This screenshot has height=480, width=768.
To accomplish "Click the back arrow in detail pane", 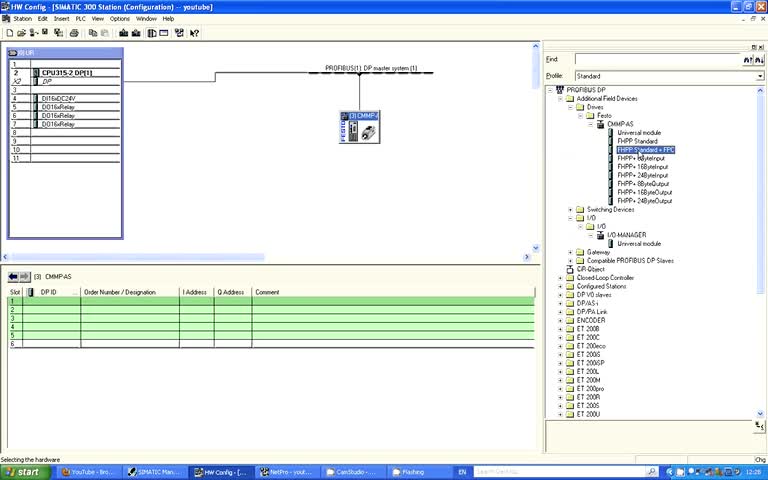I will click(13, 277).
